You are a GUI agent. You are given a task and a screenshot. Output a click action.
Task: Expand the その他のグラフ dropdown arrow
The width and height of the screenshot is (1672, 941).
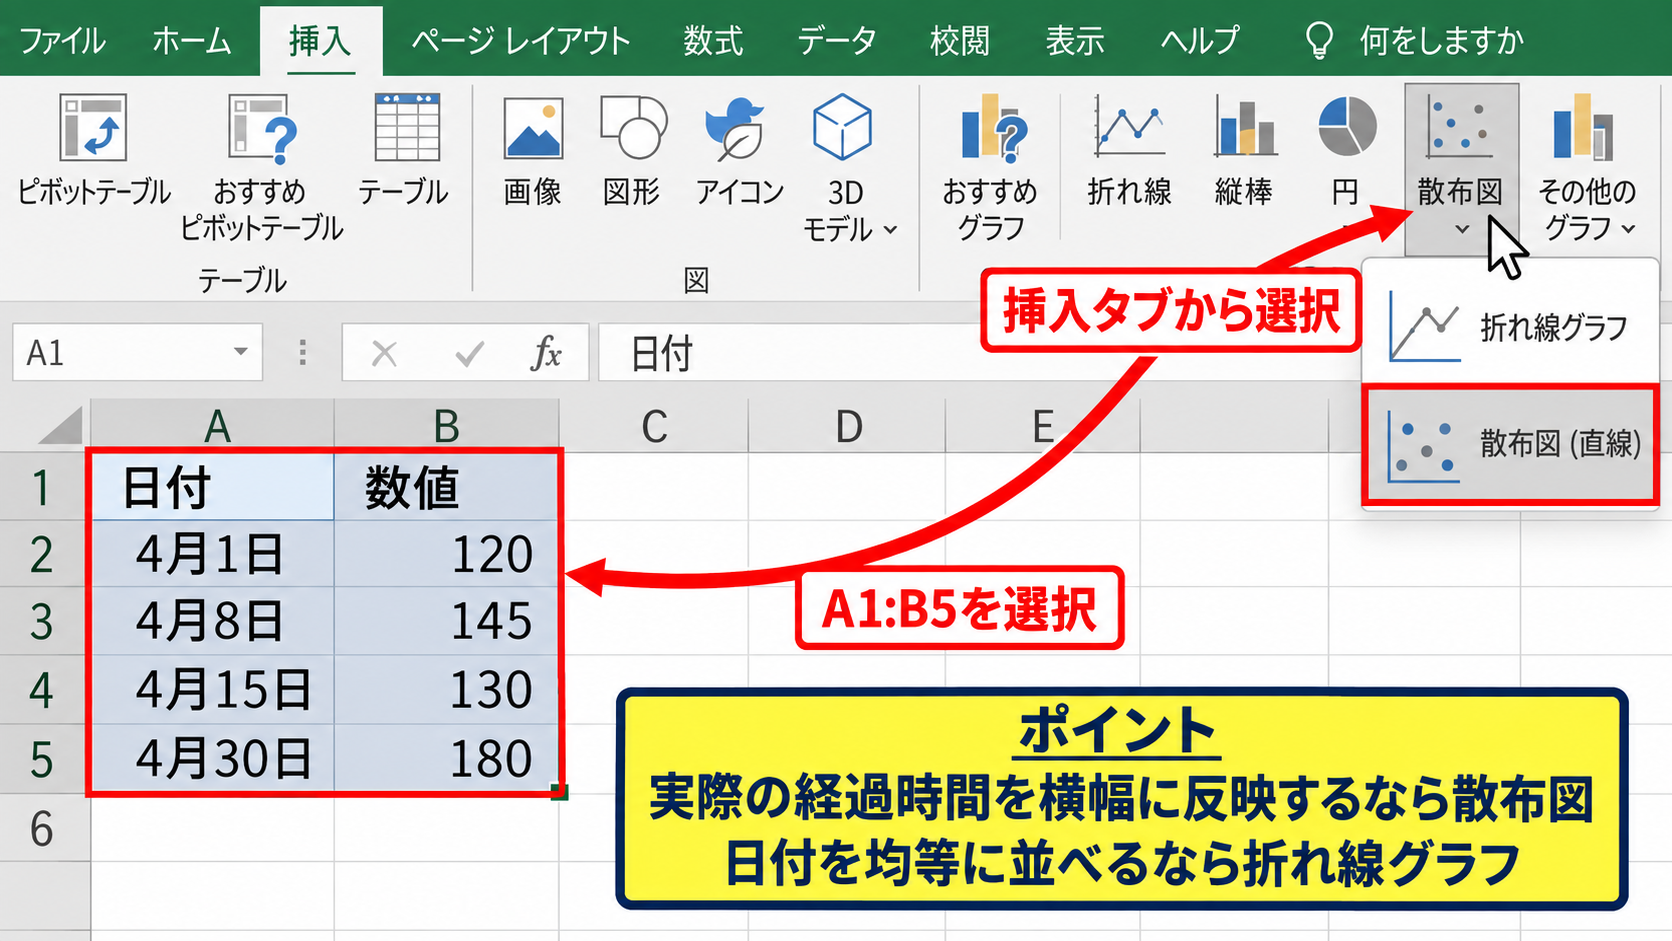[x=1629, y=229]
